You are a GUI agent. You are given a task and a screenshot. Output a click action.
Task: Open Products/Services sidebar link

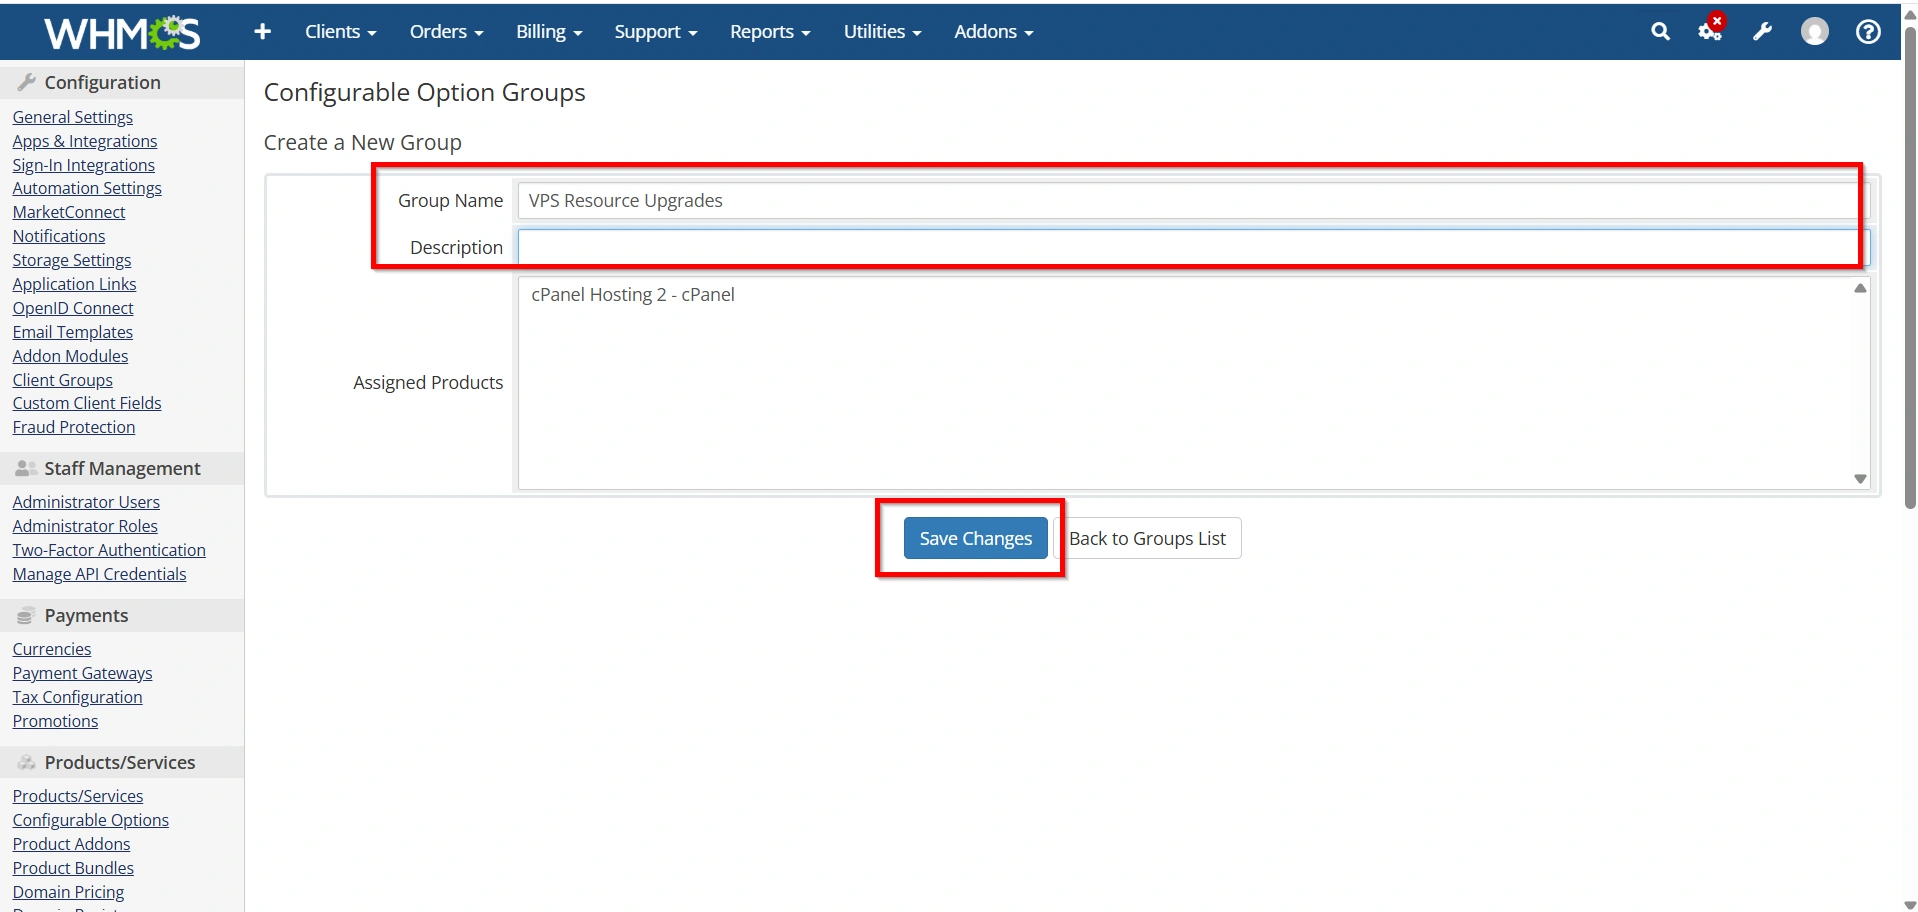[77, 796]
